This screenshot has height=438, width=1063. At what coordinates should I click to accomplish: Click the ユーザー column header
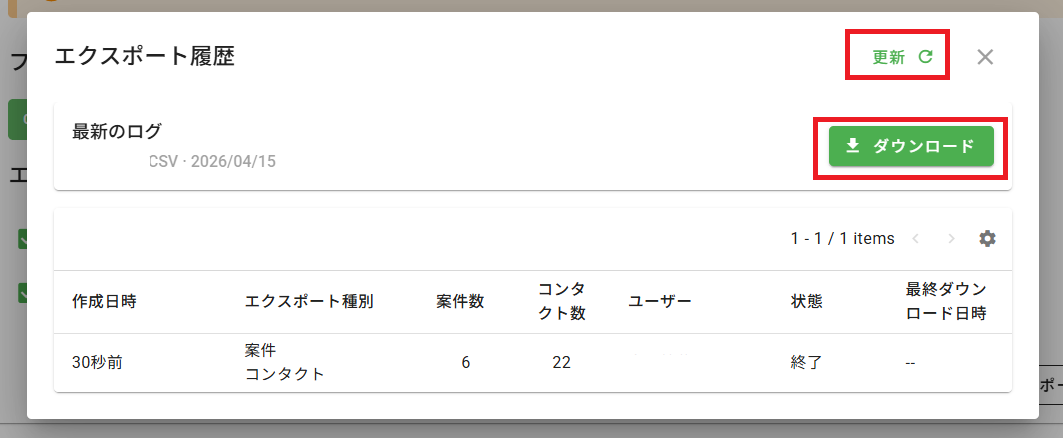tap(660, 301)
